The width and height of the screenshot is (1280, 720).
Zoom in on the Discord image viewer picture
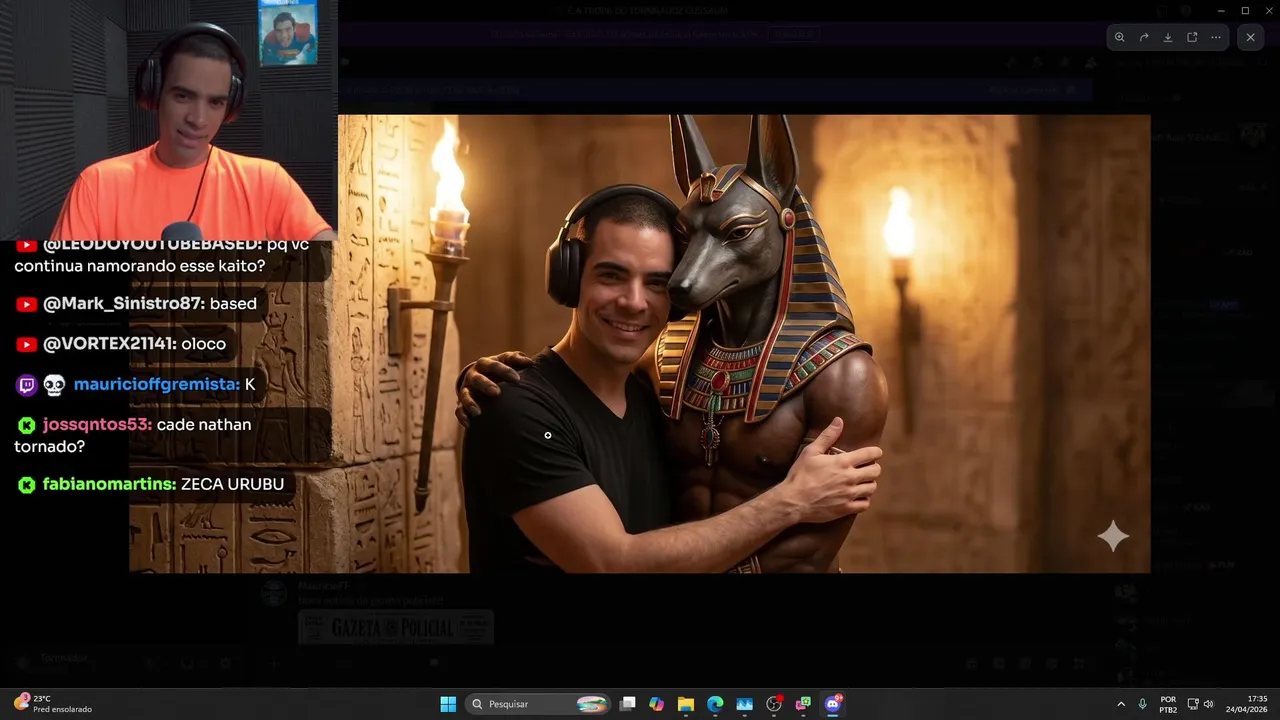click(x=1120, y=37)
